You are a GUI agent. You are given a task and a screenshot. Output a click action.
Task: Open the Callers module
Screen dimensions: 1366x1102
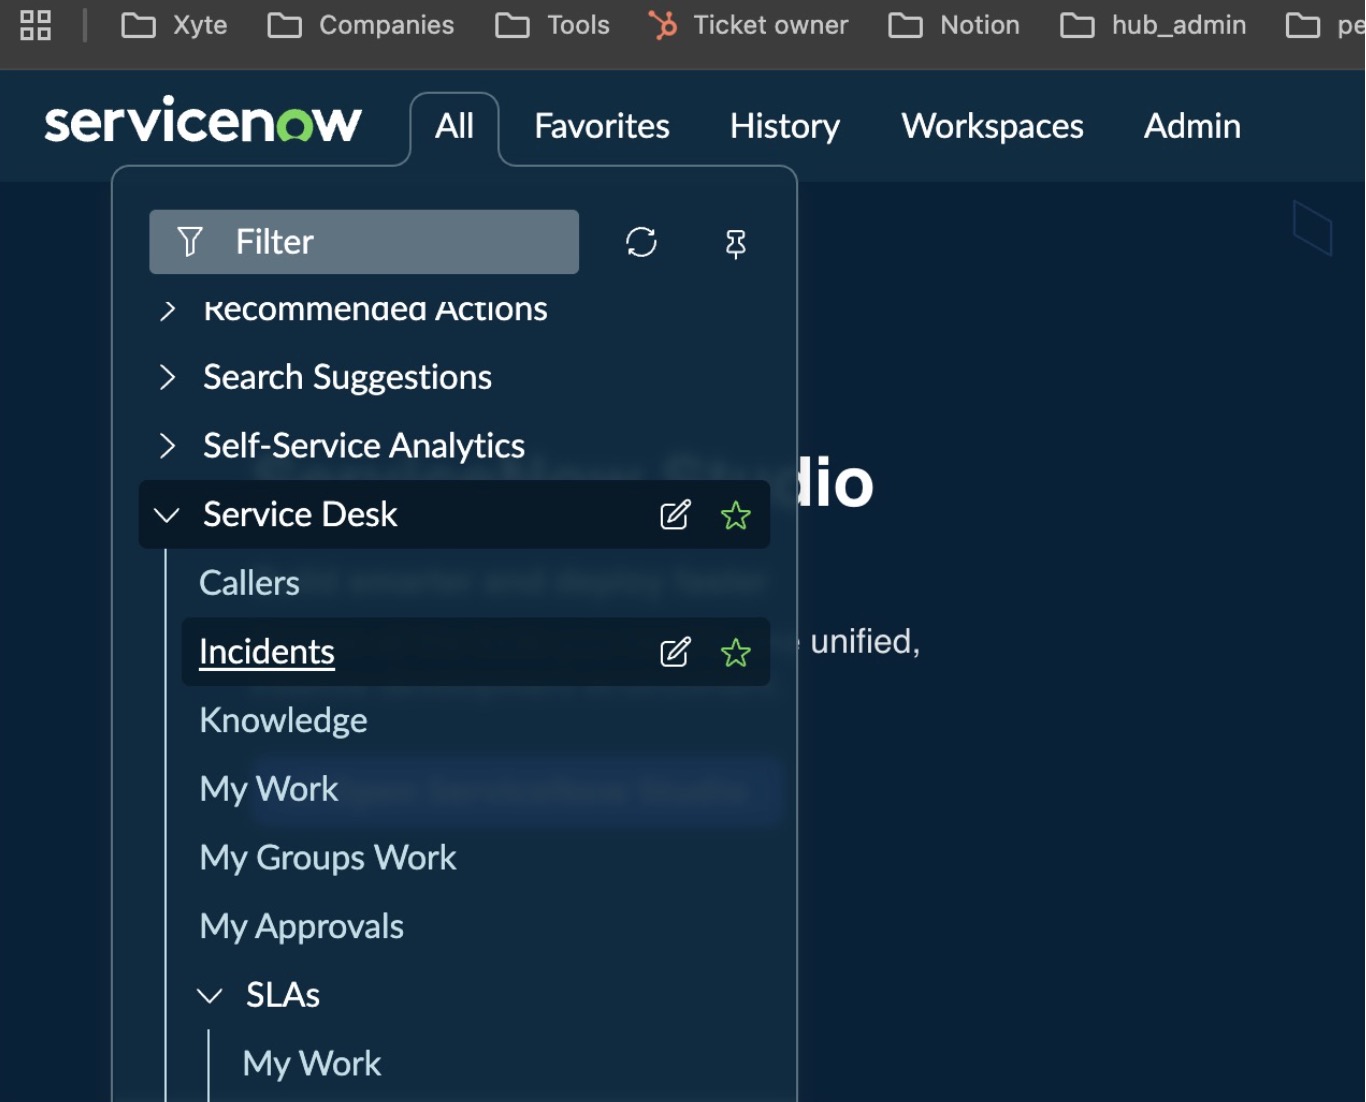tap(249, 583)
